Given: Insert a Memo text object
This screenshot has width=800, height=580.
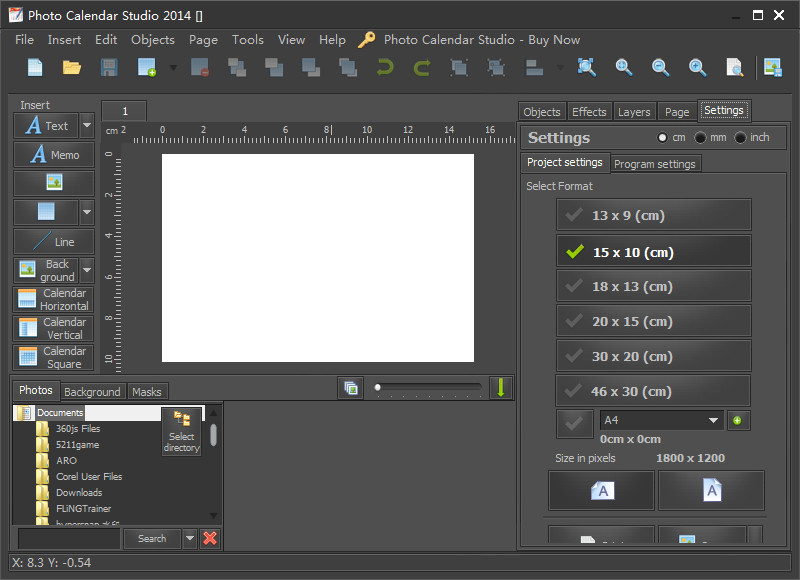Looking at the screenshot, I should click(54, 155).
